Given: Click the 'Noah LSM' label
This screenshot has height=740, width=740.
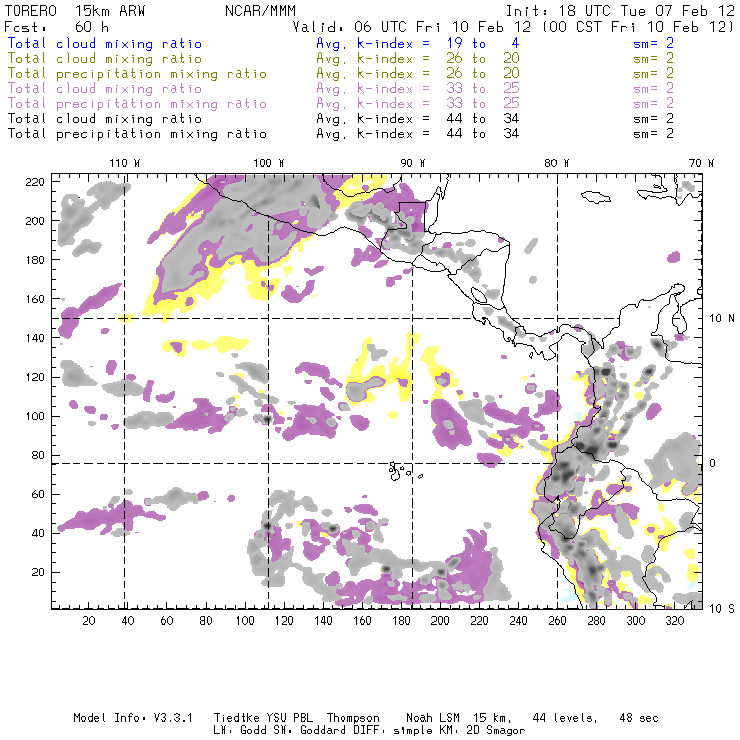Looking at the screenshot, I should point(433,718).
